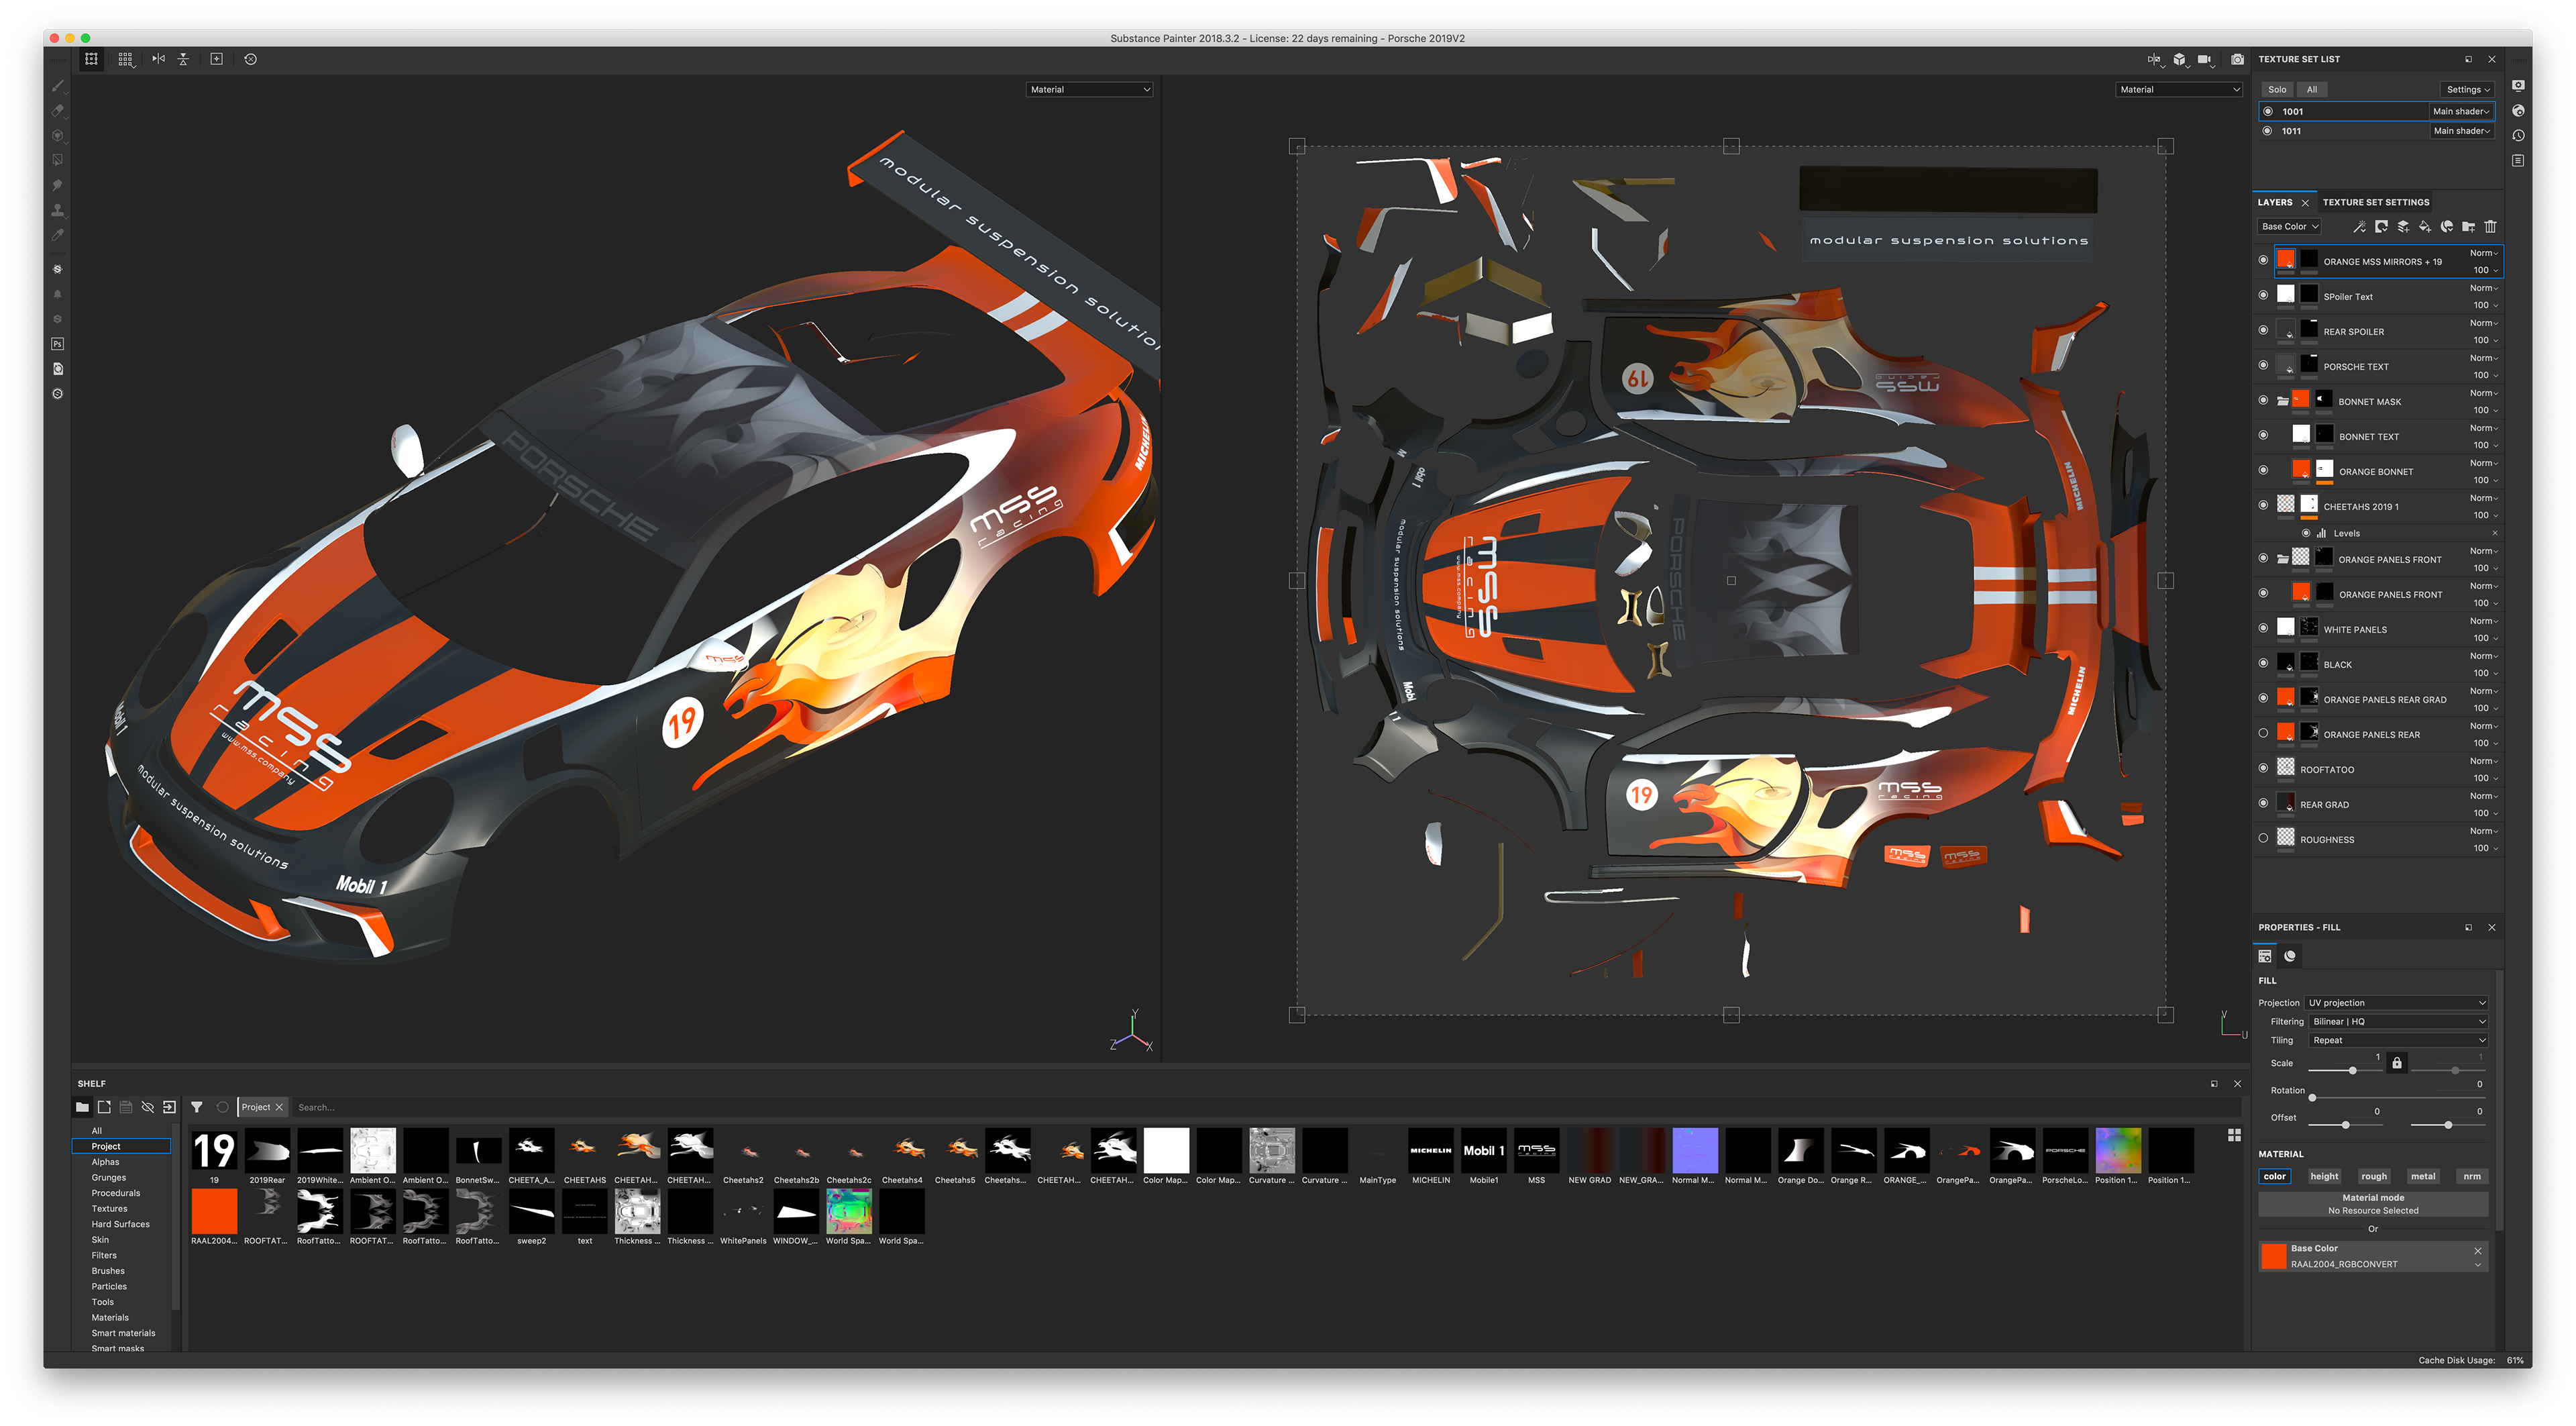Open the Tiling Repeat dropdown
The height and width of the screenshot is (1426, 2576).
tap(2398, 1040)
